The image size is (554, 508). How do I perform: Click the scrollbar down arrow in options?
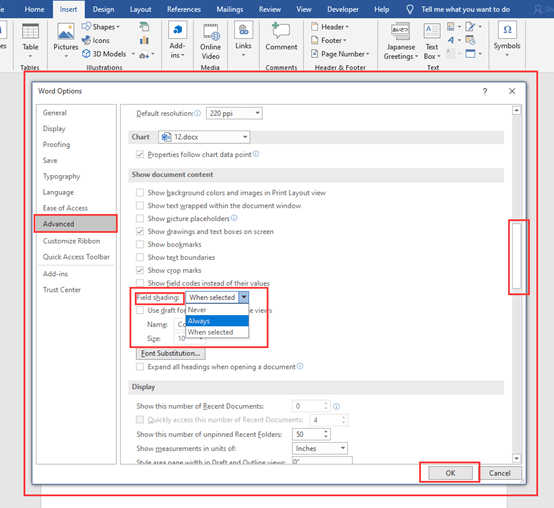click(x=517, y=458)
